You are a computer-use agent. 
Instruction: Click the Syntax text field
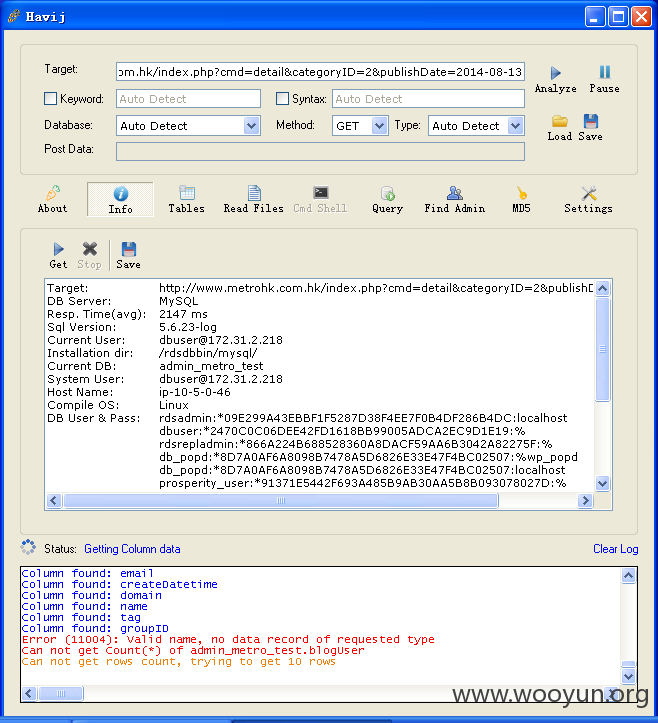pos(428,99)
